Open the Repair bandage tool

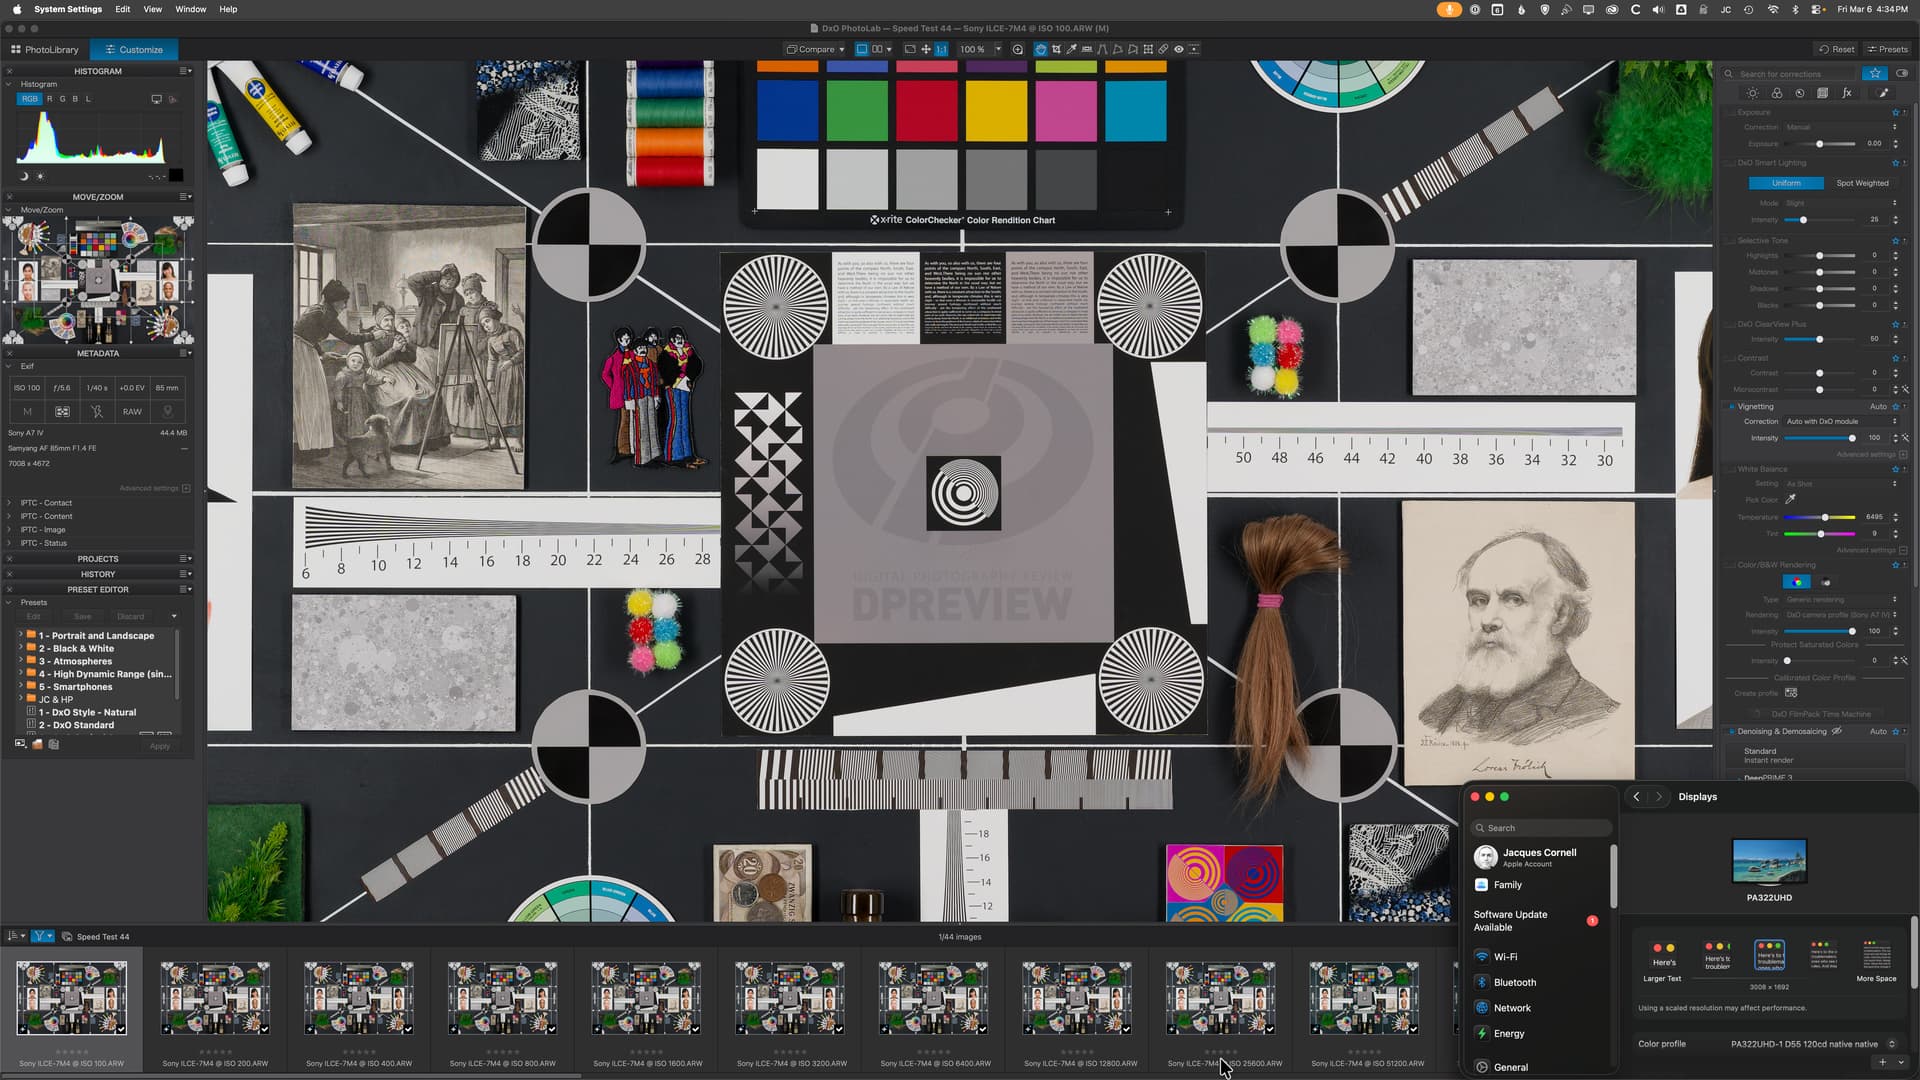point(1163,49)
